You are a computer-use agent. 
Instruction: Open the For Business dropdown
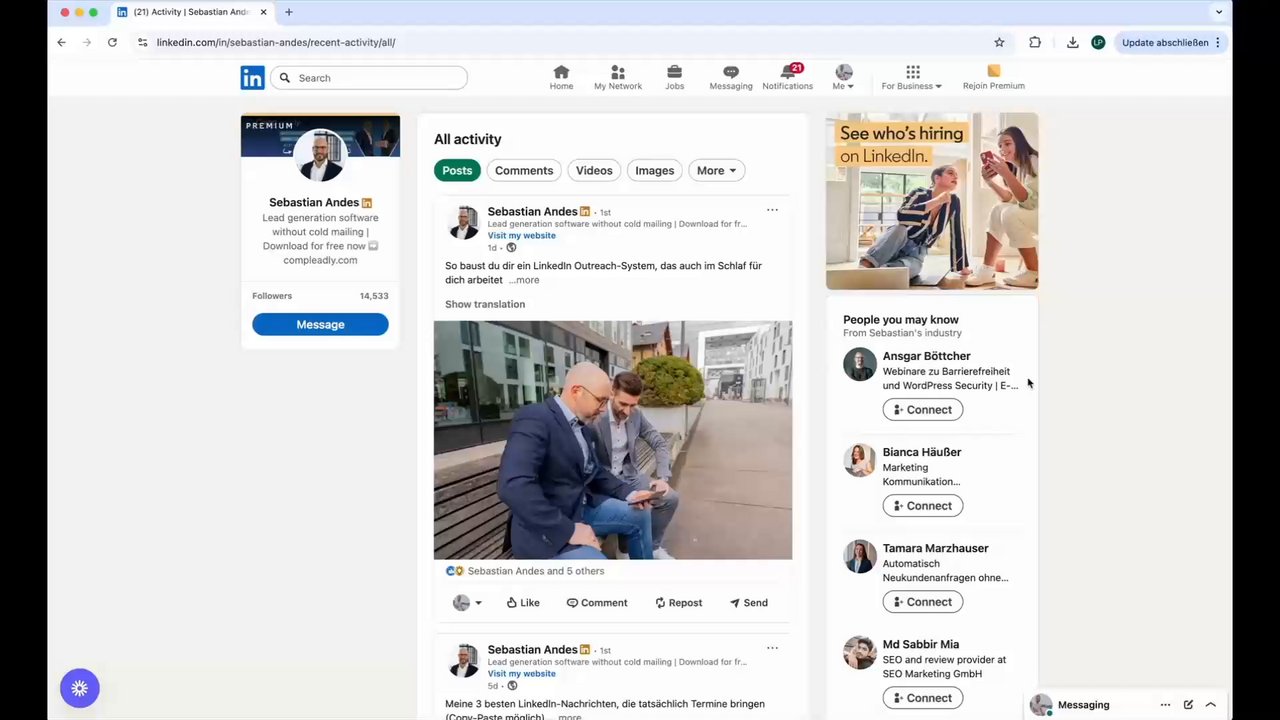click(911, 78)
